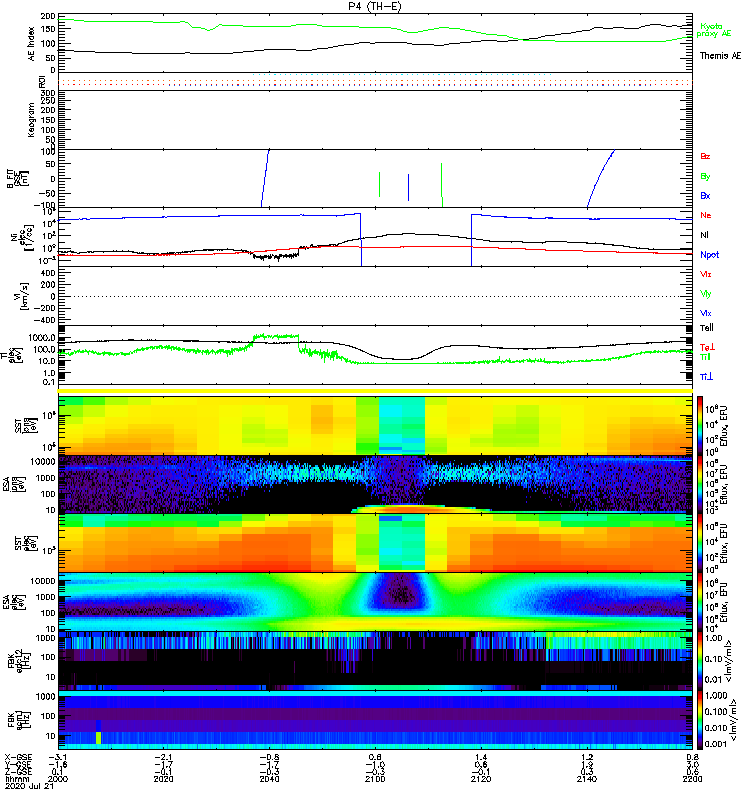This screenshot has width=750, height=800.
Task: Click the ESA ion panel color bar
Action: pyautogui.click(x=700, y=485)
